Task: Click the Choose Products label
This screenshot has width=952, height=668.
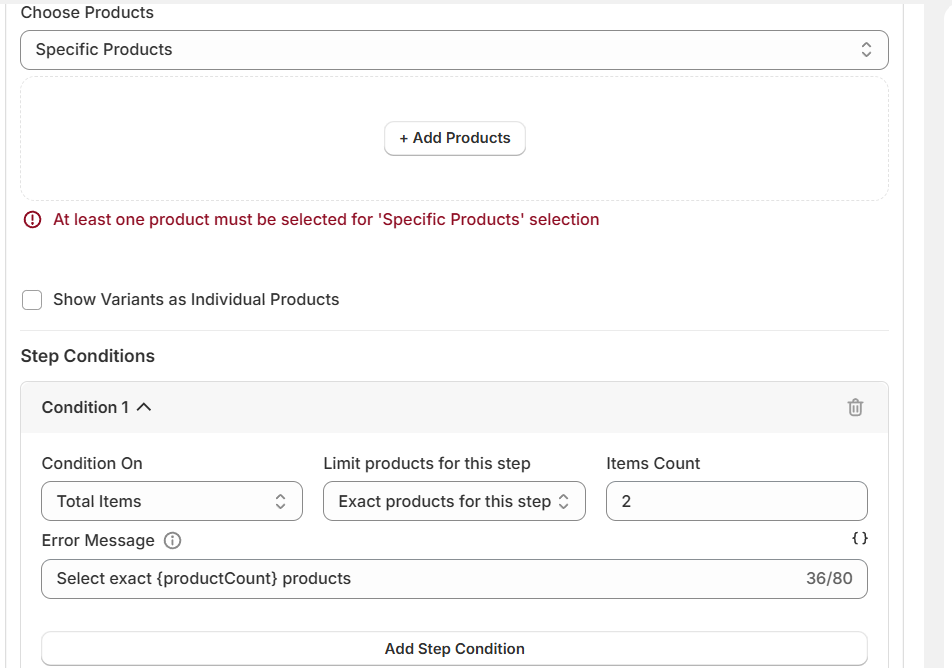Action: [x=87, y=13]
